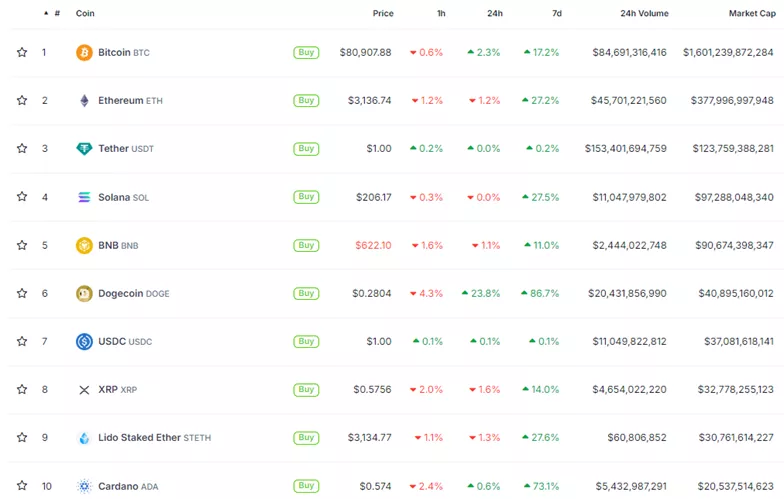
Task: Select Dogecoin 24h change 23.8%
Action: click(481, 294)
